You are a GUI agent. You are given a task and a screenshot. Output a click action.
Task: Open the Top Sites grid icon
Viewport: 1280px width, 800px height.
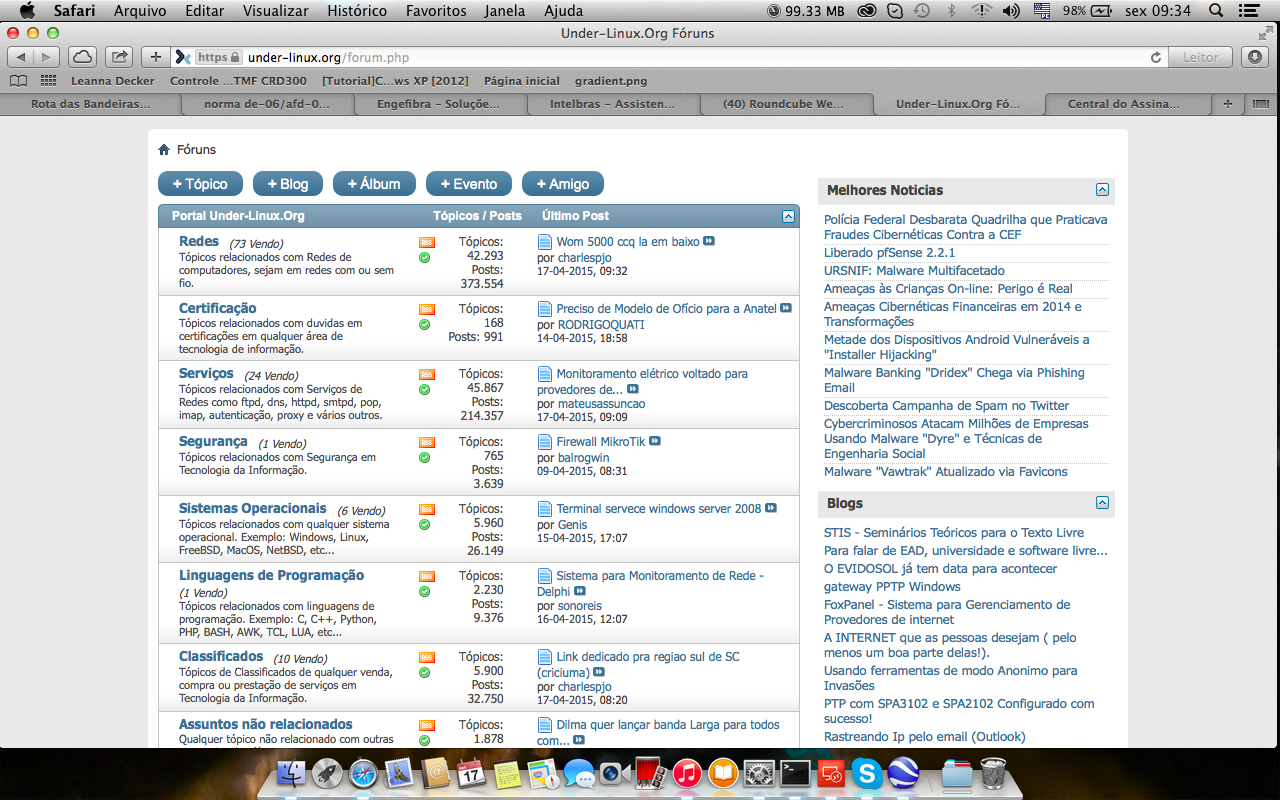(x=48, y=81)
